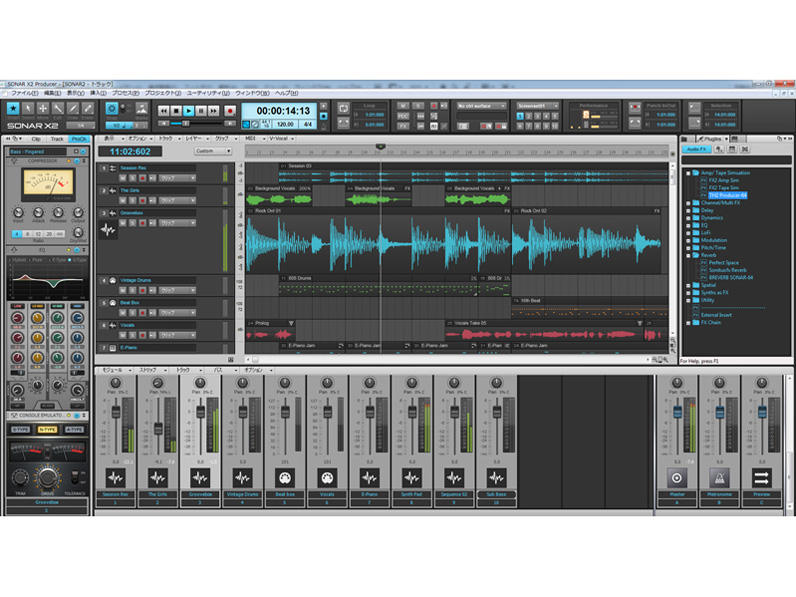Click the Beat box channel MIDI icon

pos(285,478)
